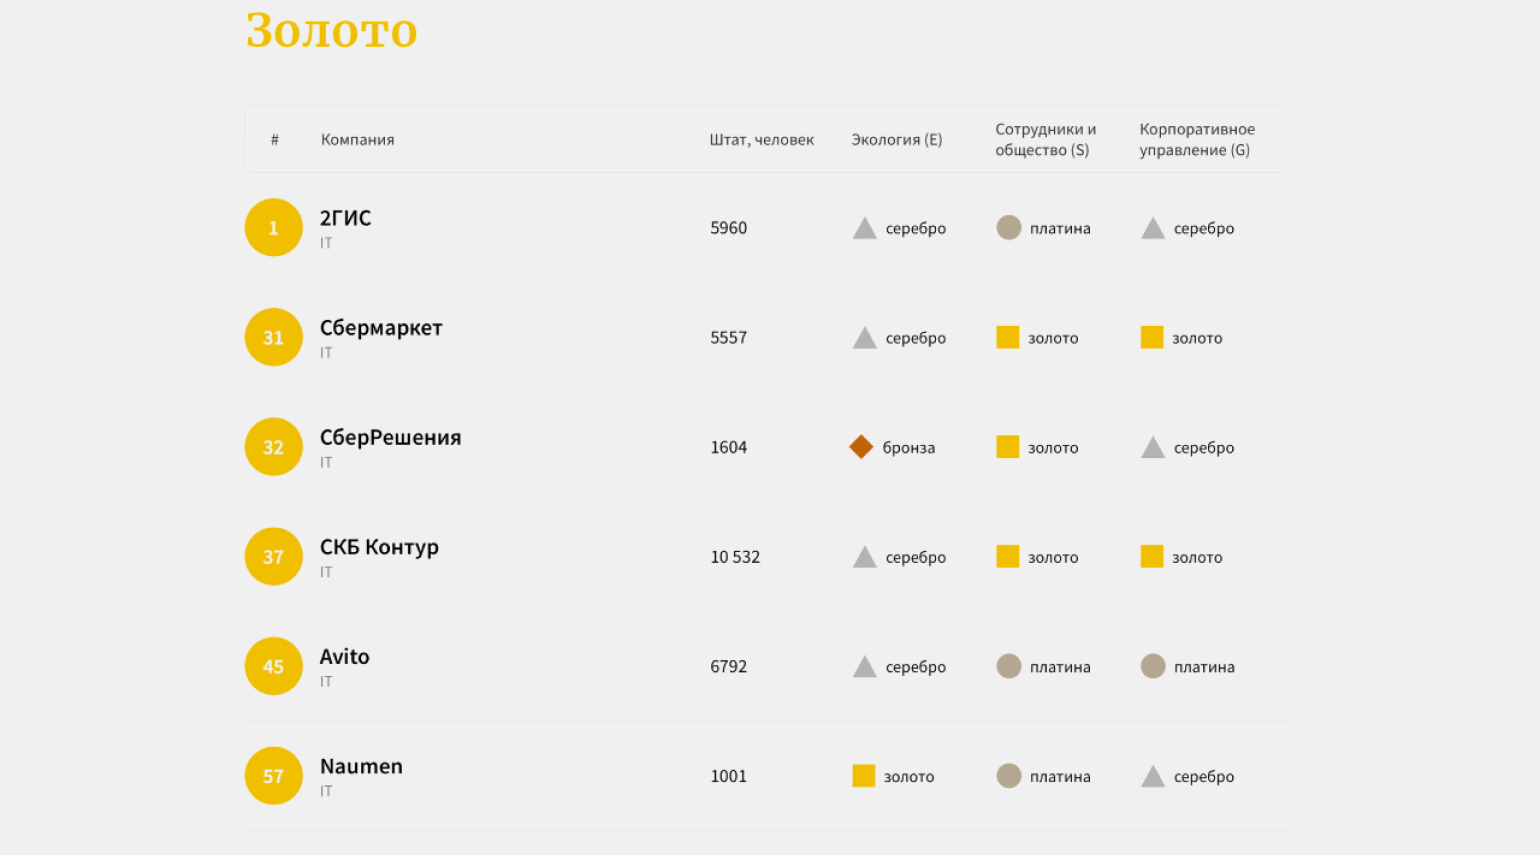Click 2ГИС employees platinum circle icon

(1009, 227)
